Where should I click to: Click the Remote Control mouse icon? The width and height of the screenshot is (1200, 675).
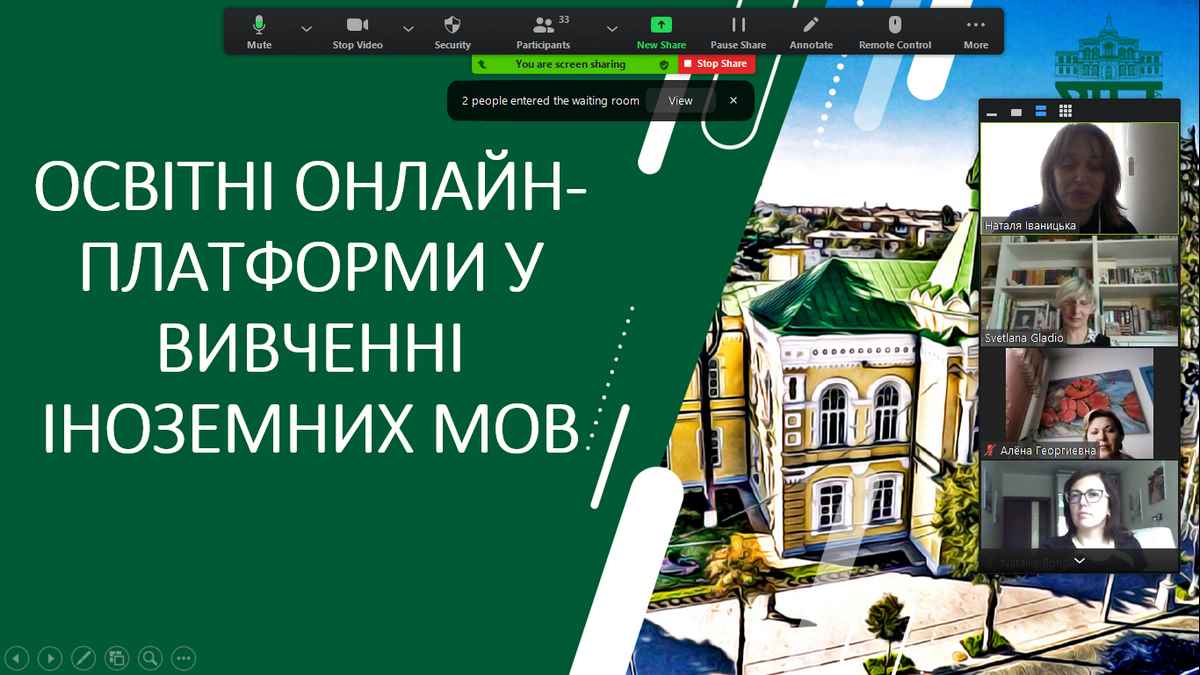click(x=895, y=31)
